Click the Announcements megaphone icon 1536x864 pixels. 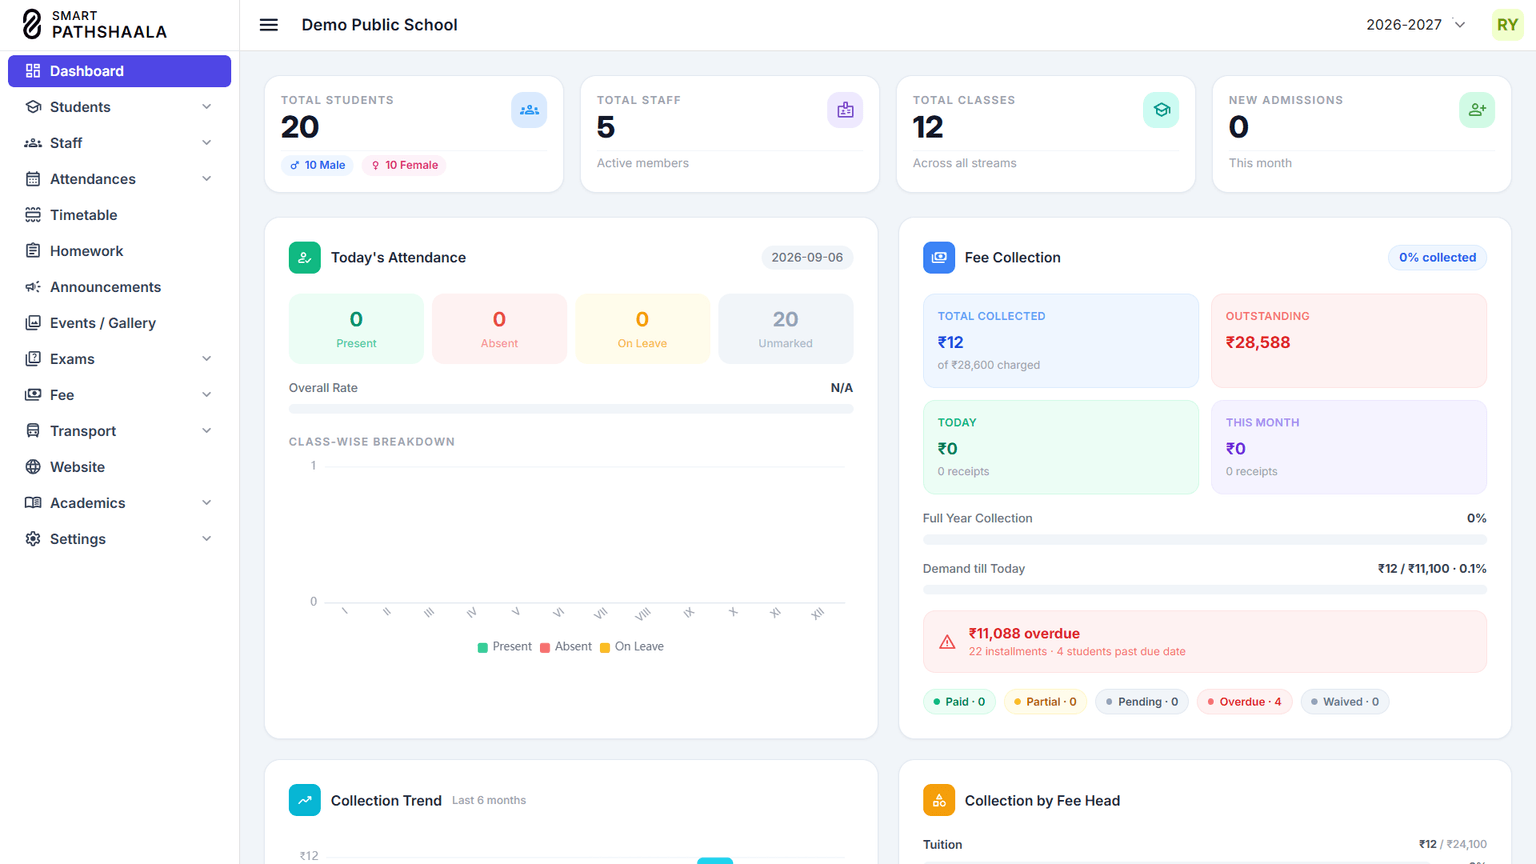(33, 287)
